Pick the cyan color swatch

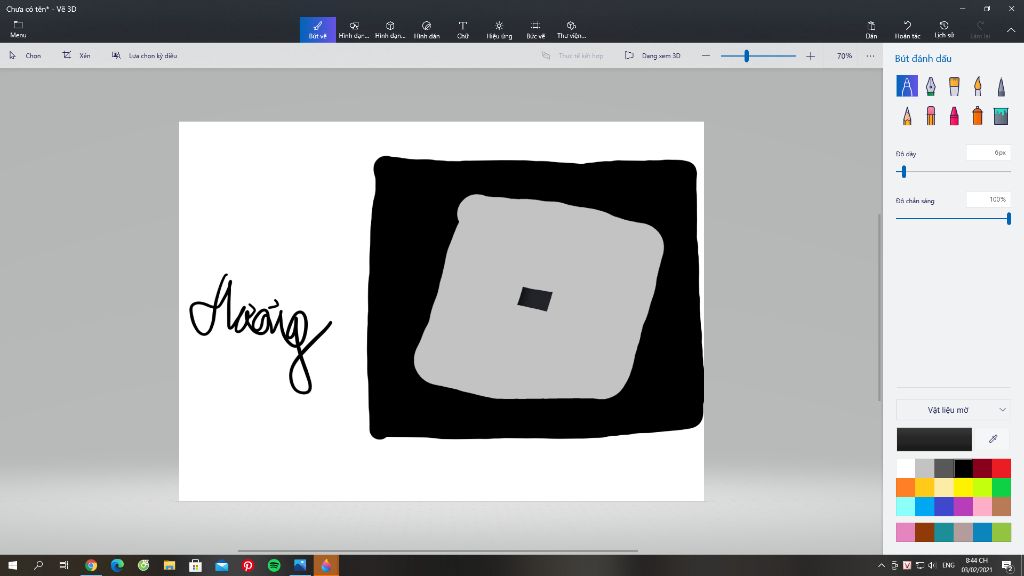[905, 506]
